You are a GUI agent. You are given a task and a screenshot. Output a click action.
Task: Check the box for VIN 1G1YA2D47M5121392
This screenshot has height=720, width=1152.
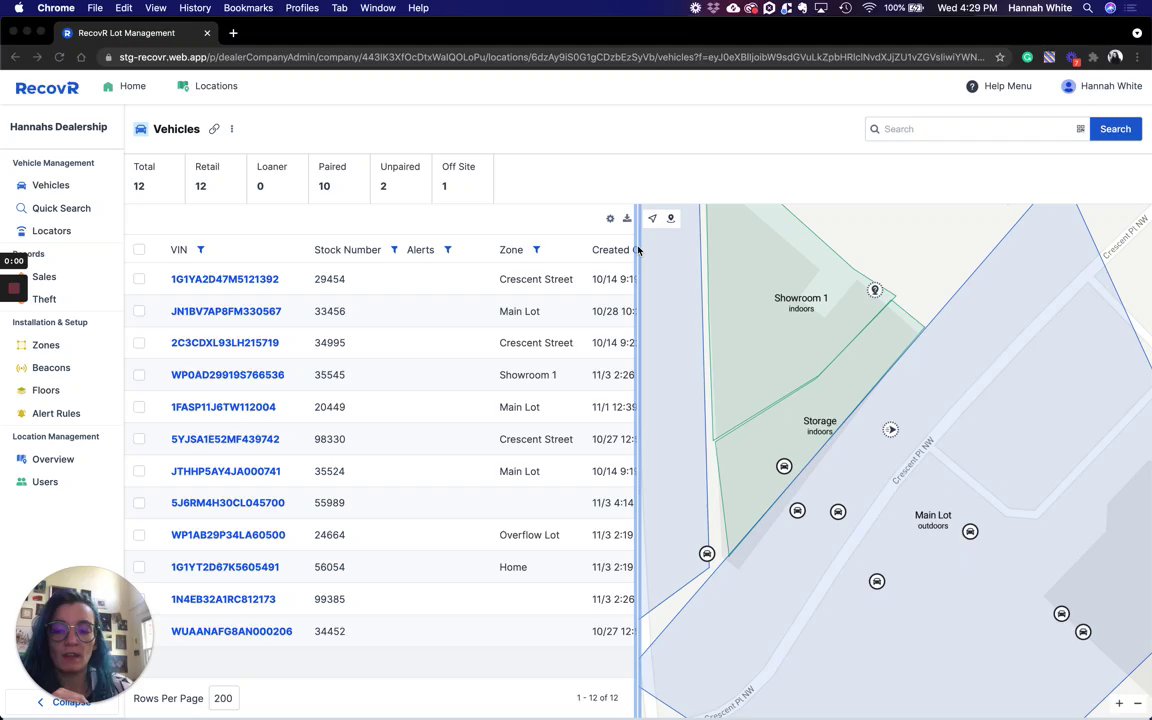tap(139, 279)
